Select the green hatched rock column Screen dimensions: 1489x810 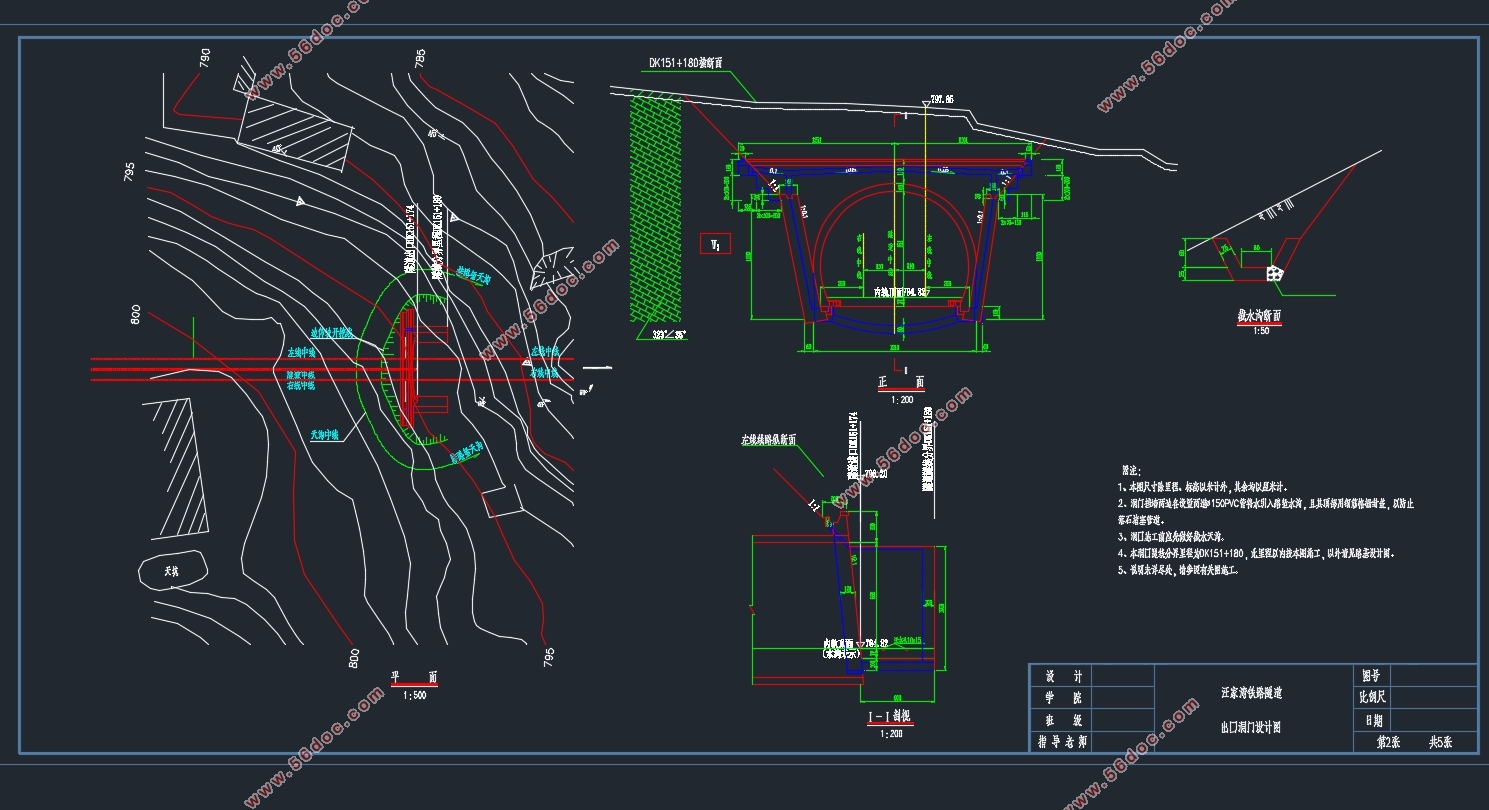[655, 209]
